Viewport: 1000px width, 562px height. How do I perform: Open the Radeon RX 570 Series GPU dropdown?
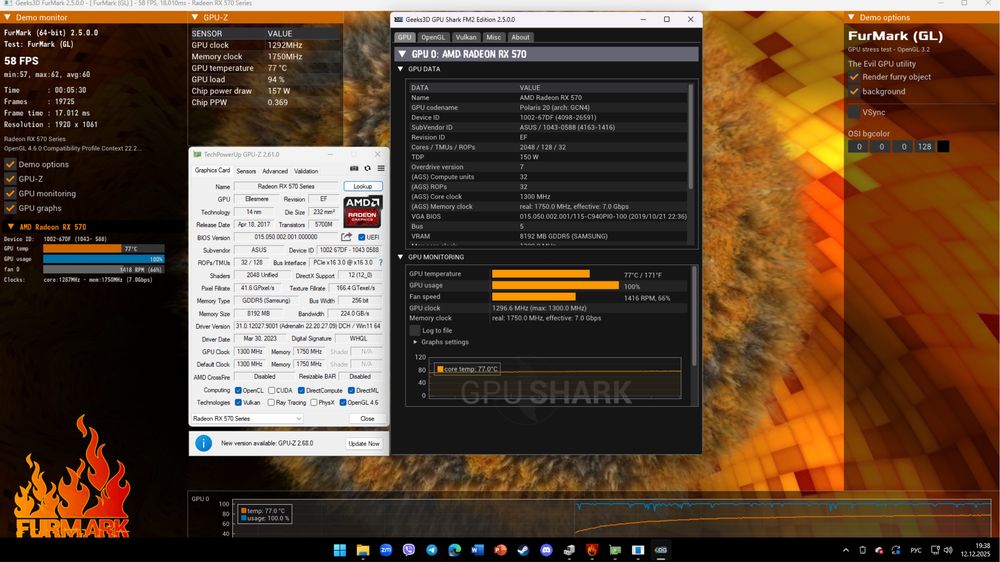point(247,418)
